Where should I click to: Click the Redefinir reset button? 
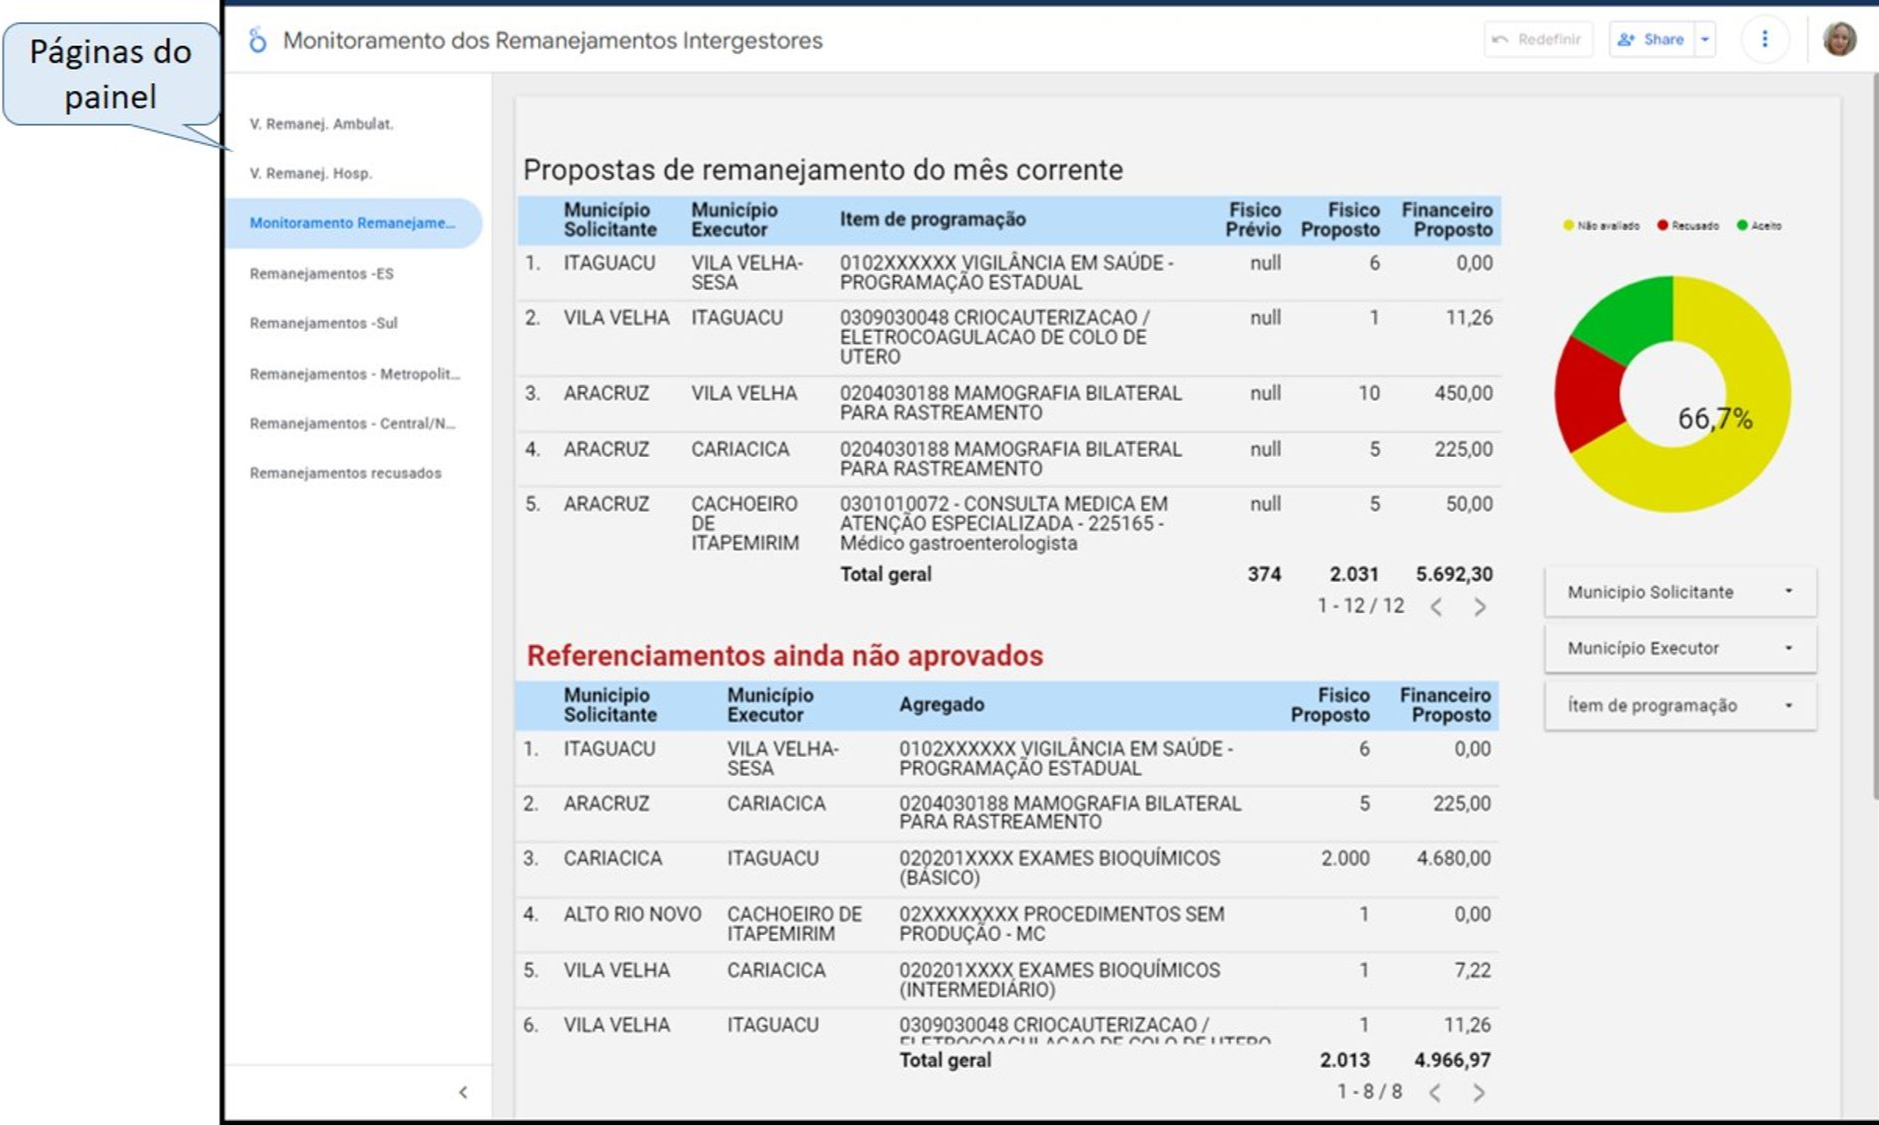(1538, 40)
